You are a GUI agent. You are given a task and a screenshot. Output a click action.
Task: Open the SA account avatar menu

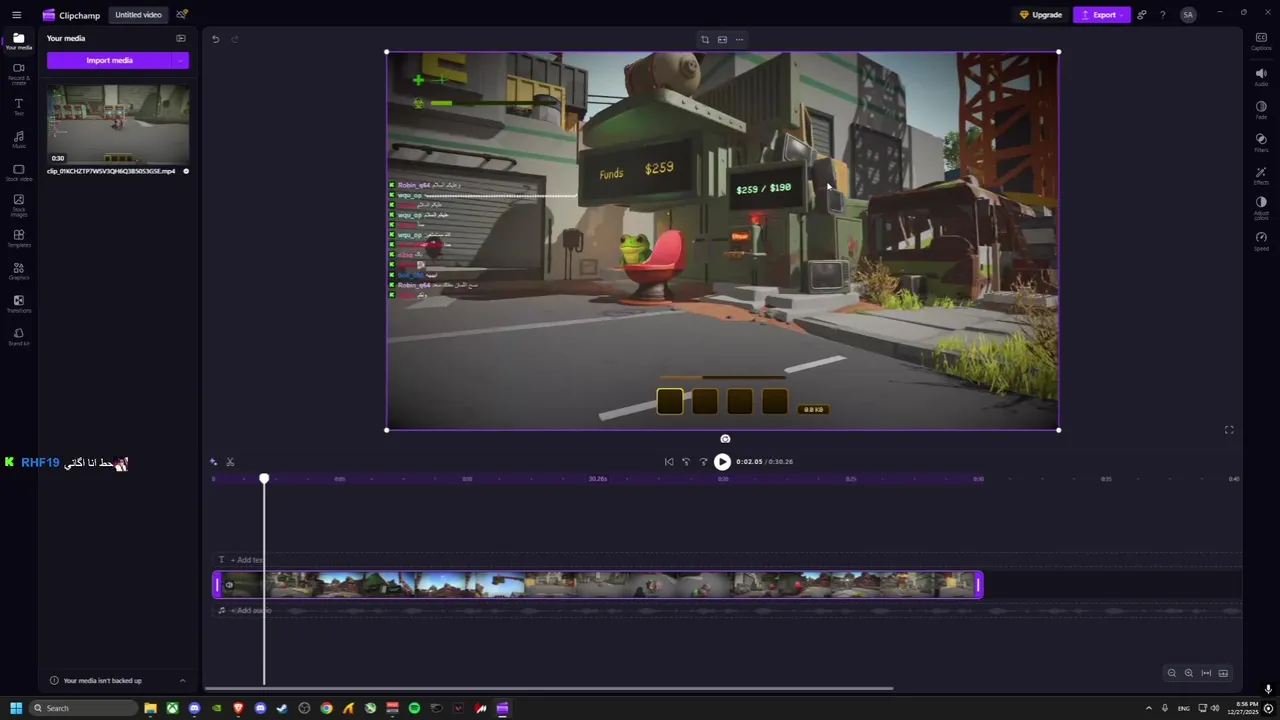point(1188,15)
